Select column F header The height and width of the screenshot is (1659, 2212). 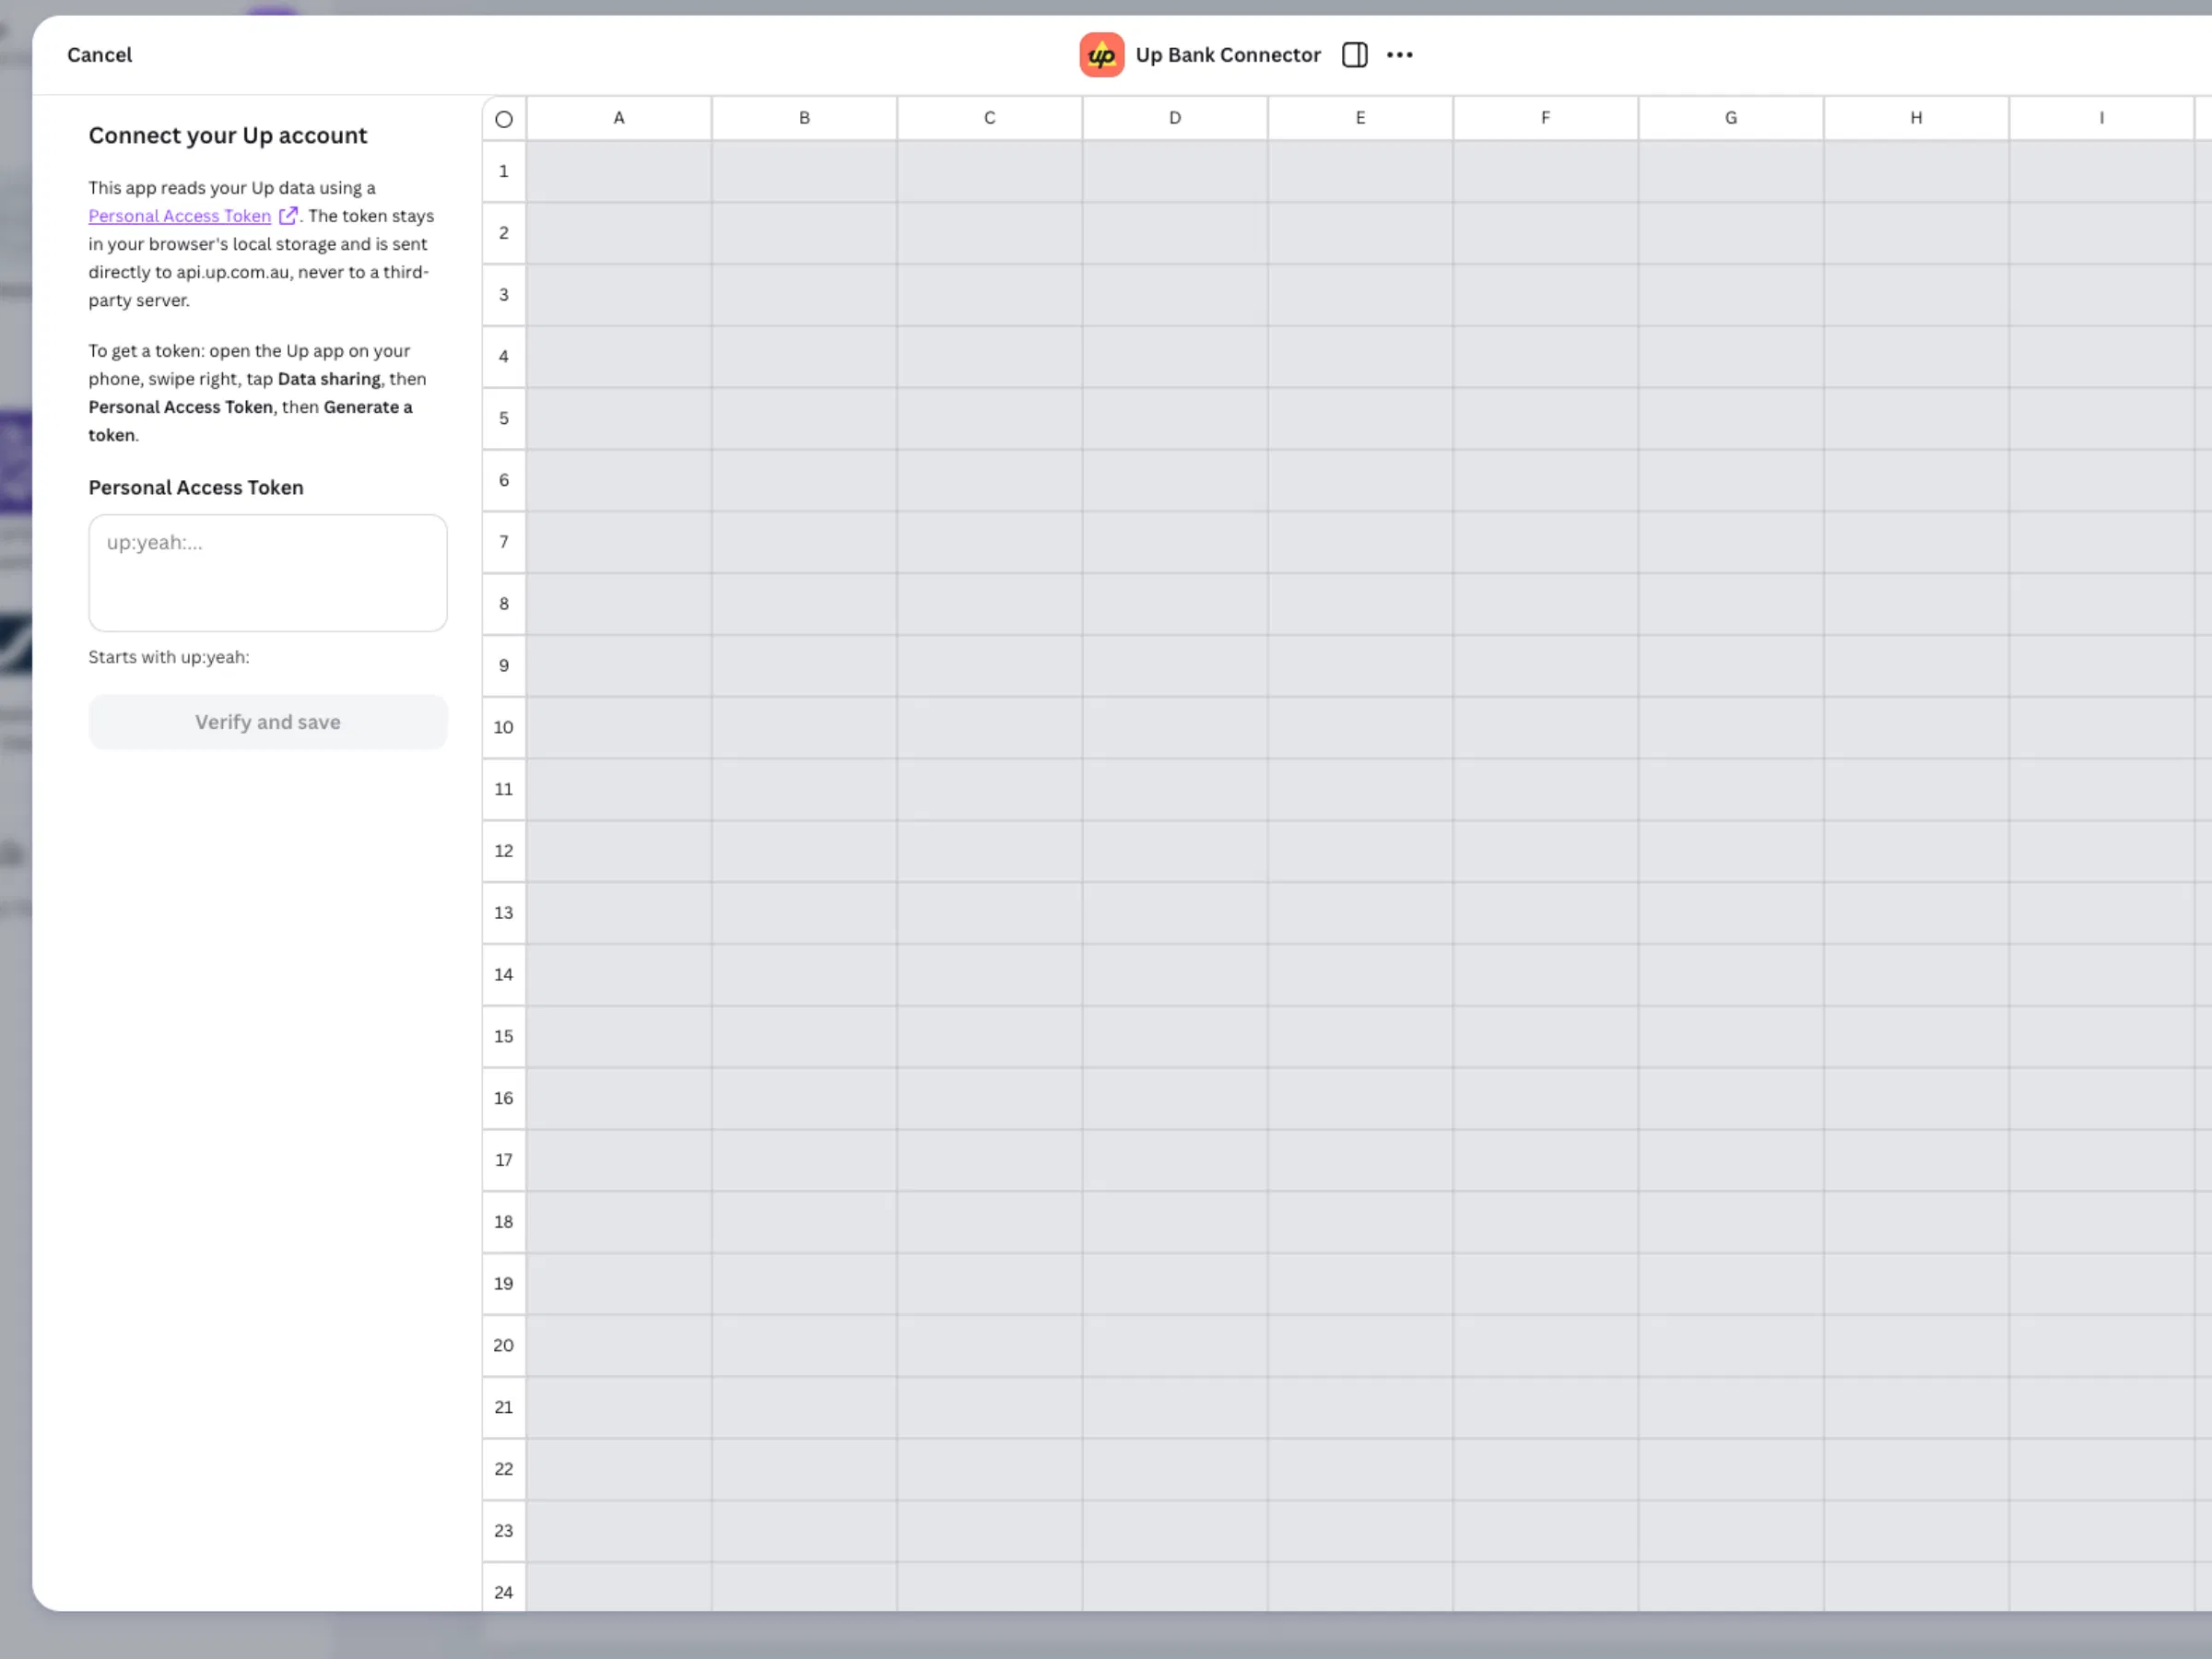pyautogui.click(x=1545, y=118)
